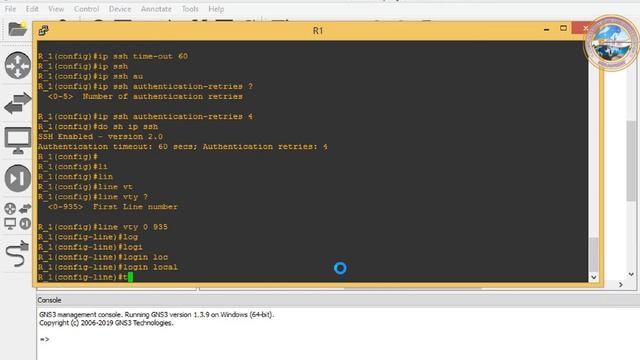Browse switches in the device sidebar
The width and height of the screenshot is (640, 360).
[x=18, y=103]
